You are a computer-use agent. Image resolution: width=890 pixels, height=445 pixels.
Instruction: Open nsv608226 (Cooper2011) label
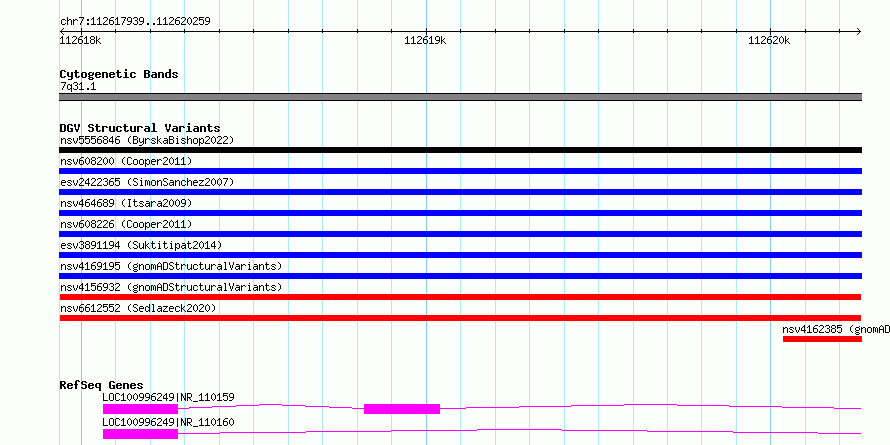click(x=126, y=224)
